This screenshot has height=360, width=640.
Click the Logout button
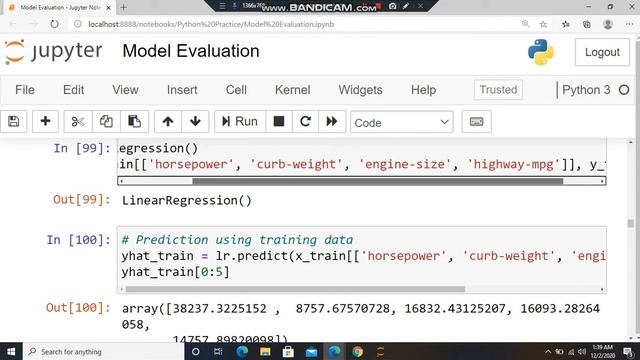602,52
